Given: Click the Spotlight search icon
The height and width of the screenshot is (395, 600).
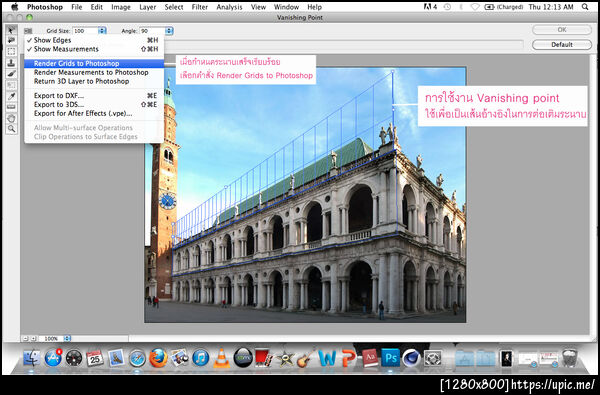Looking at the screenshot, I should (585, 7).
